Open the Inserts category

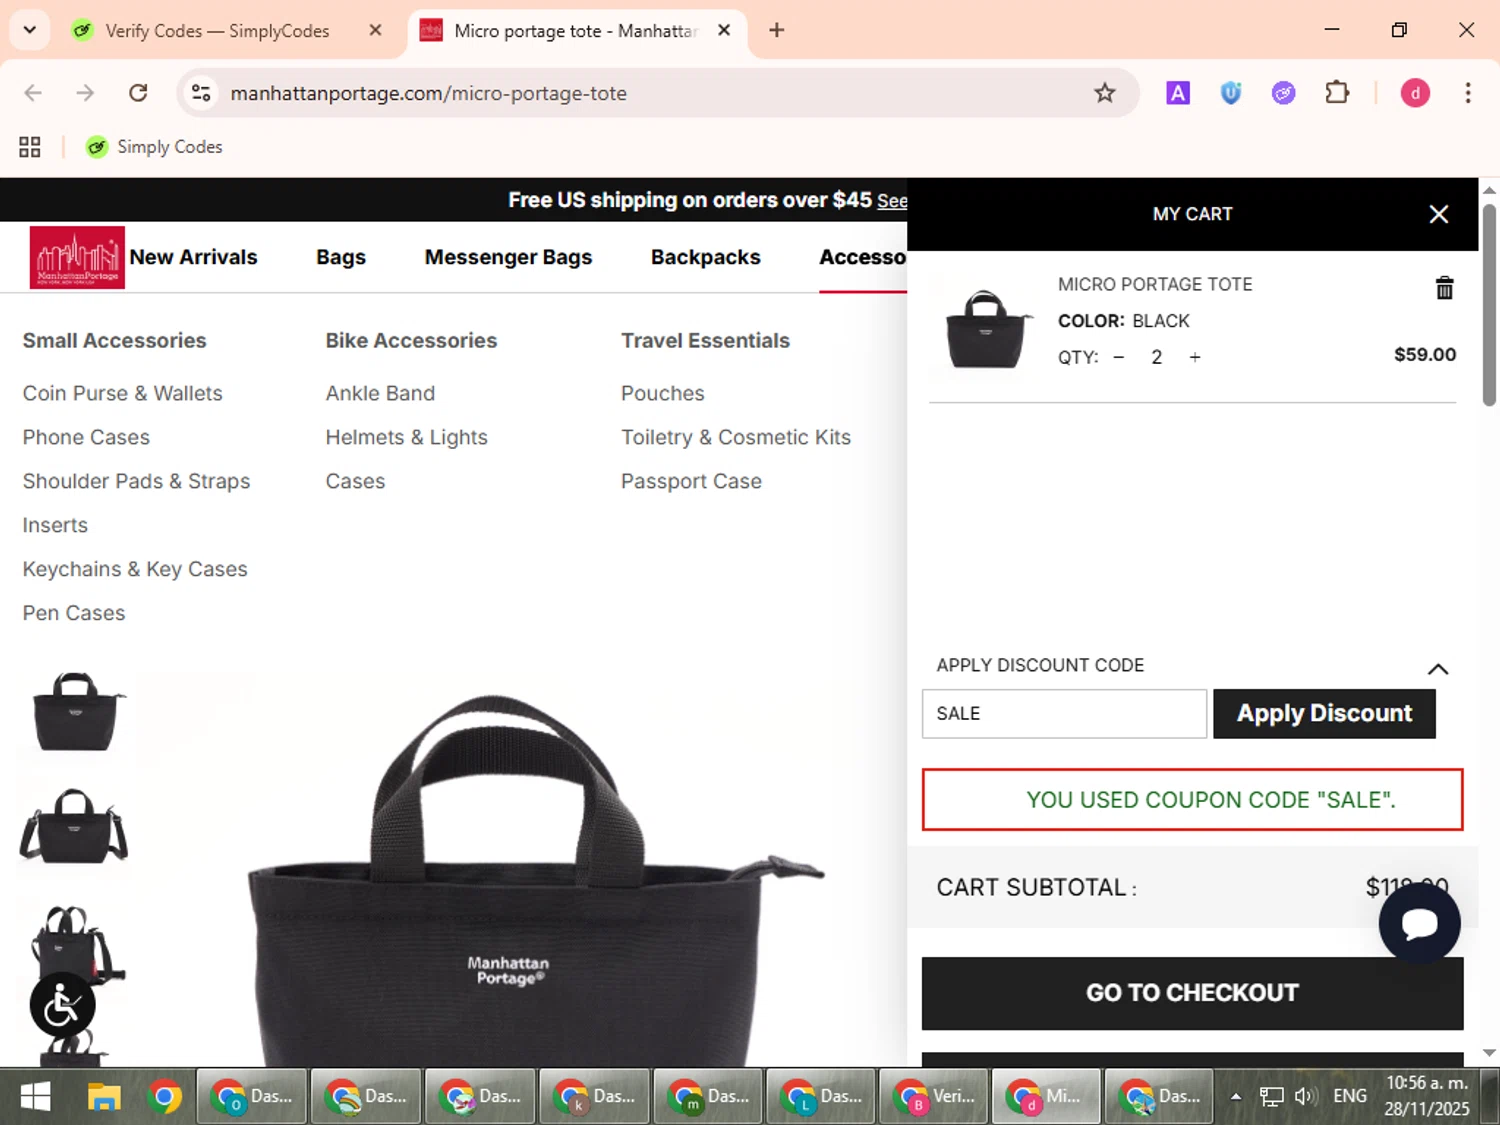point(55,525)
